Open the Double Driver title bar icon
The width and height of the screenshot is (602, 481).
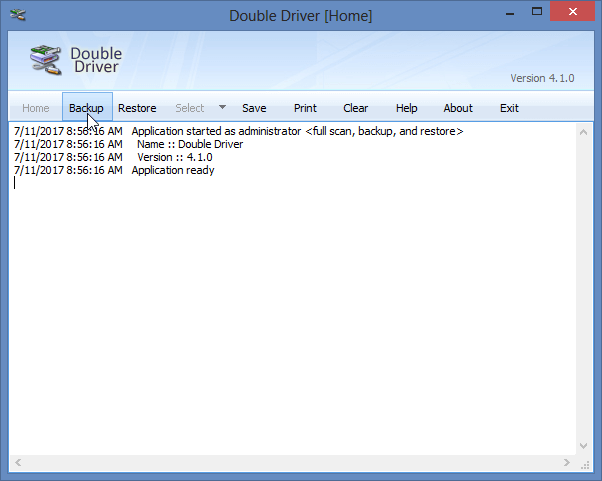pos(18,15)
